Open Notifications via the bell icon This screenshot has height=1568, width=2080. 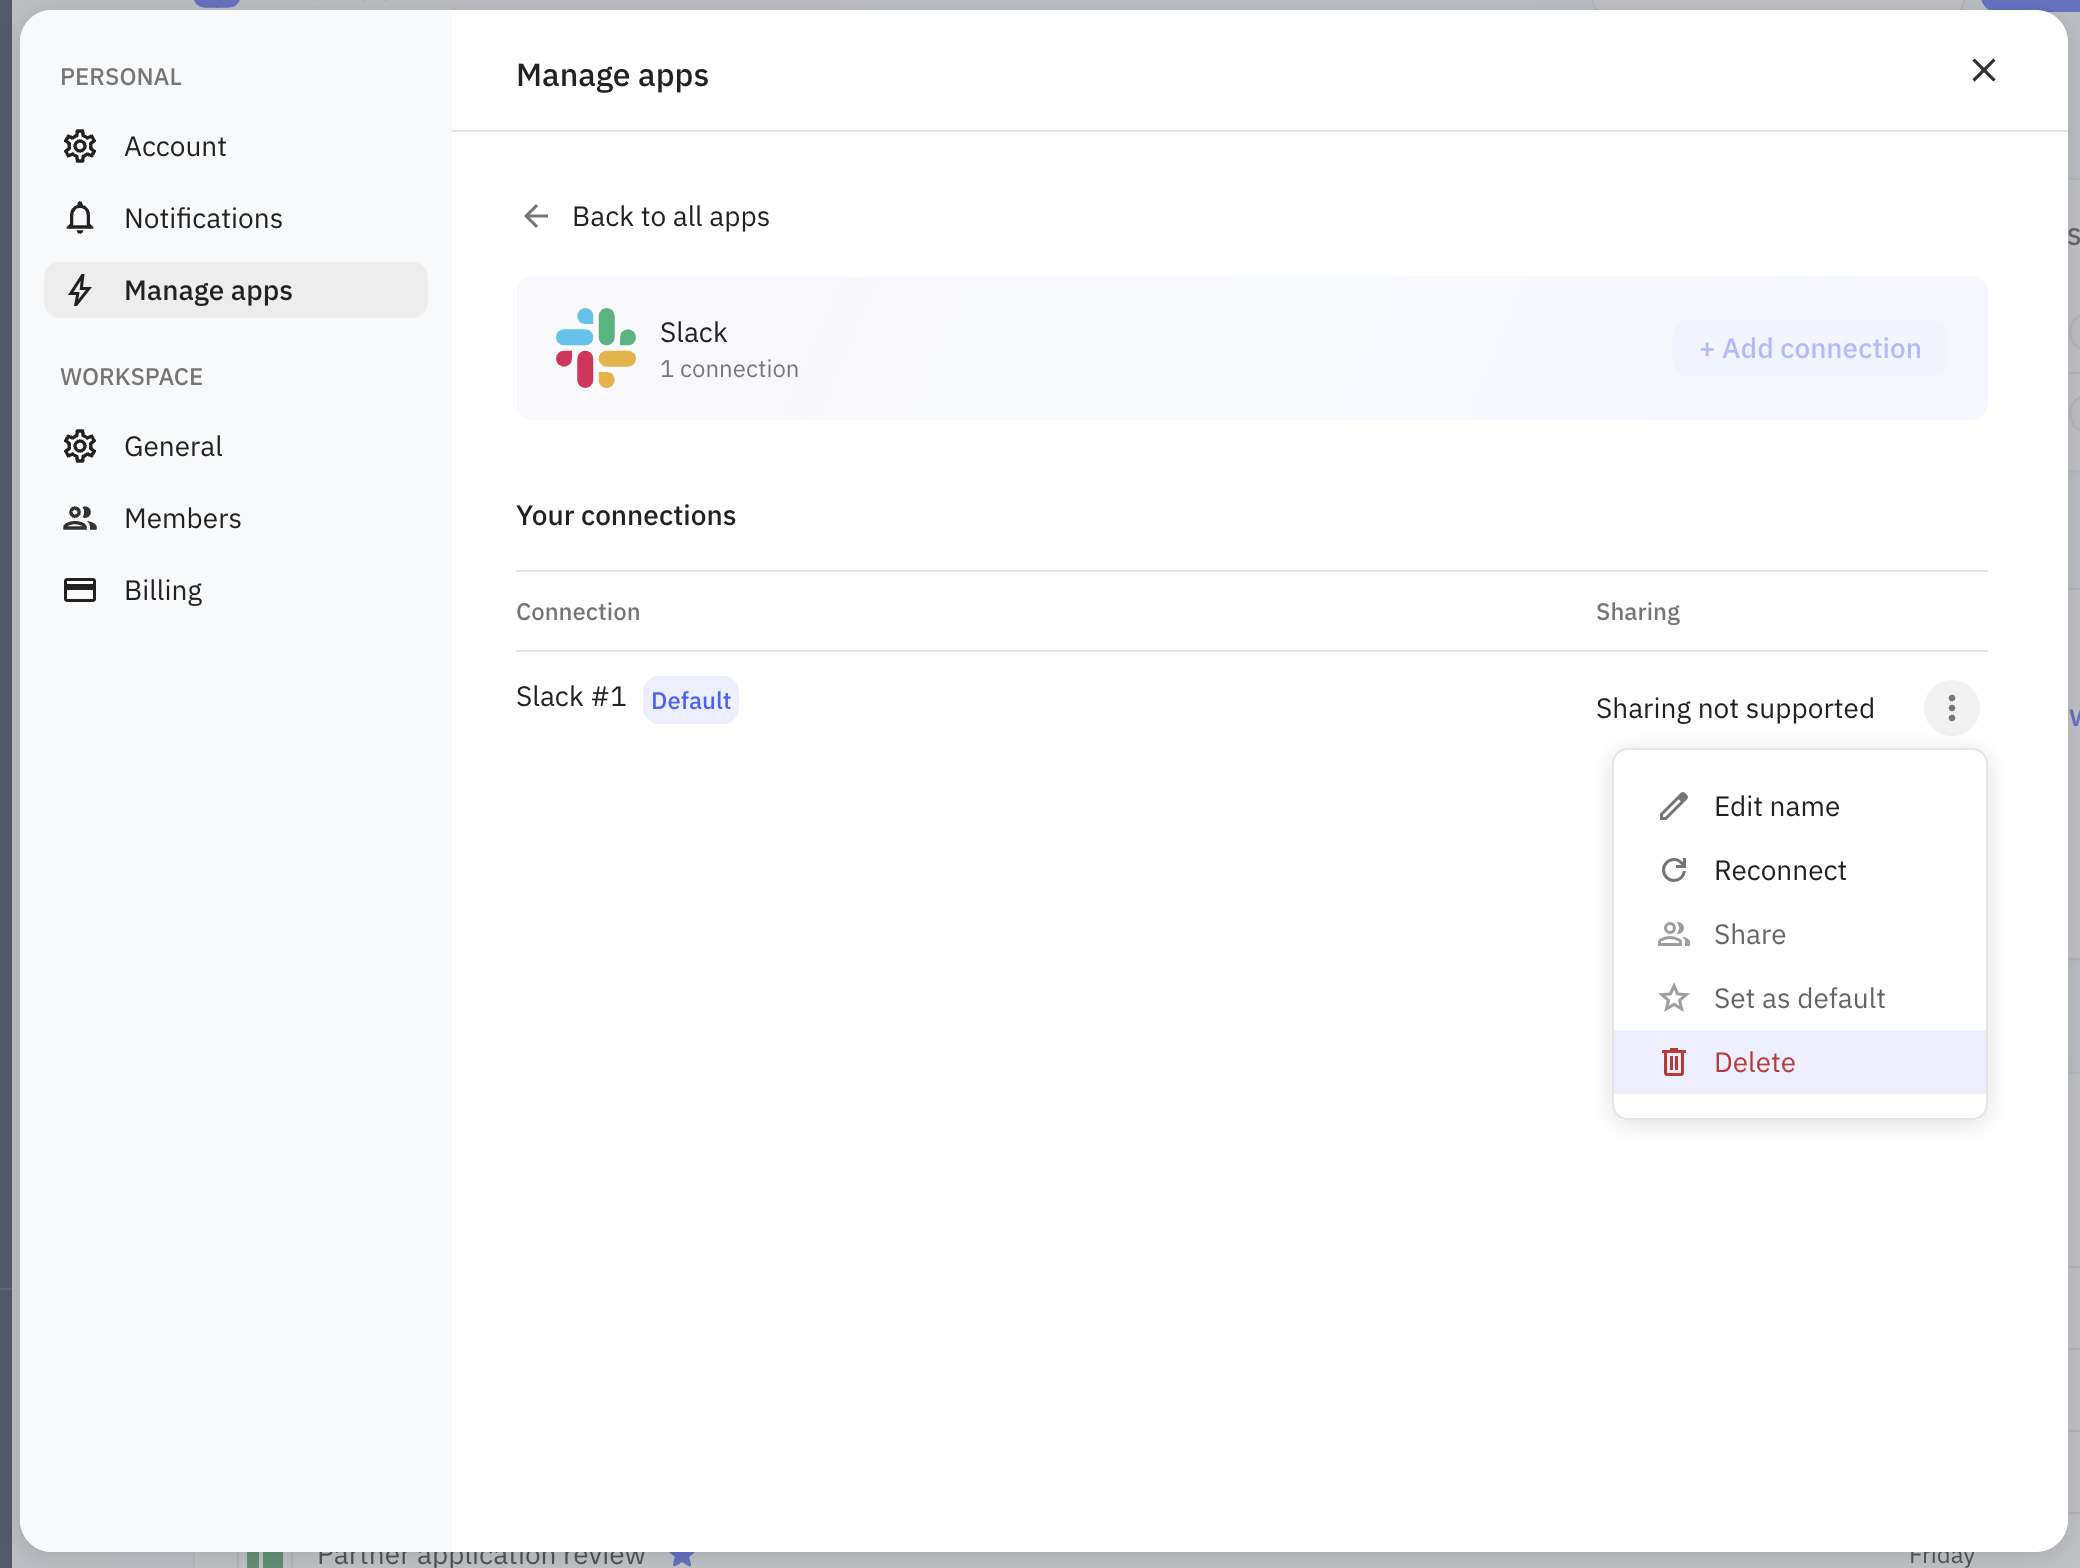coord(80,218)
